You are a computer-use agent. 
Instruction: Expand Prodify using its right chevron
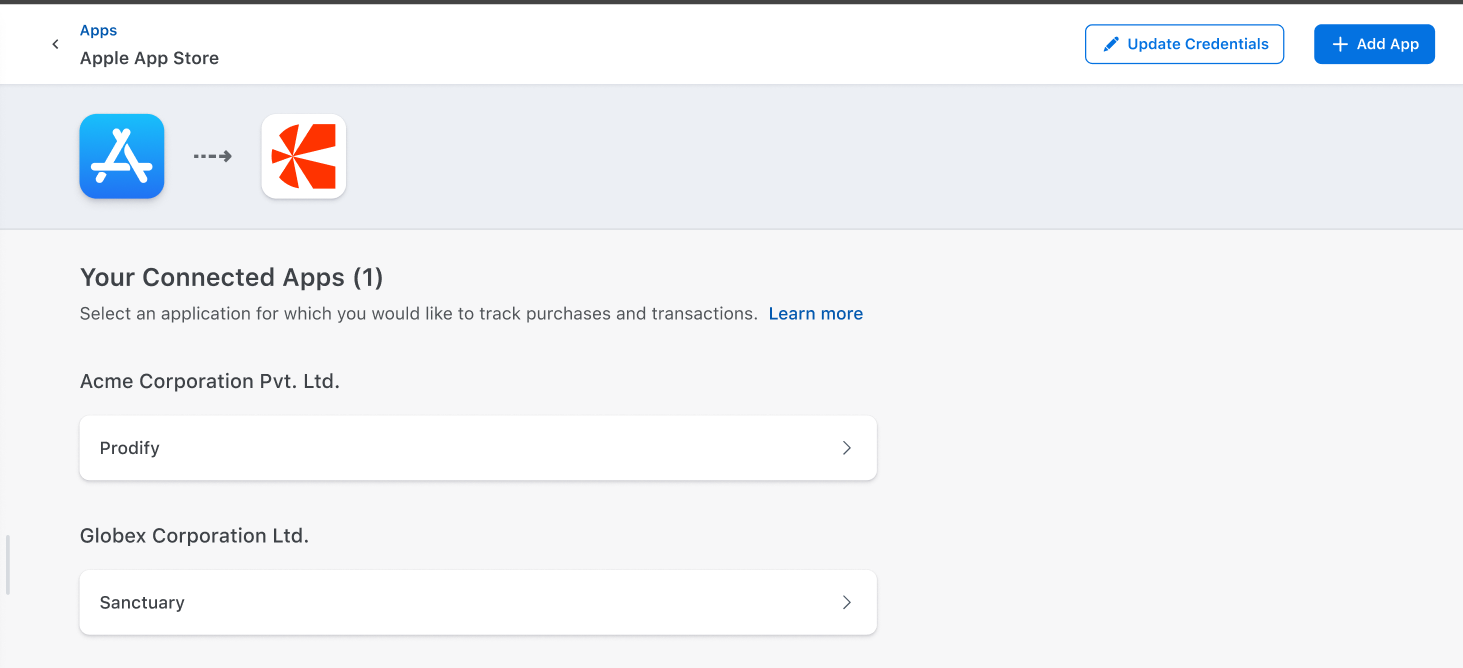pos(846,448)
